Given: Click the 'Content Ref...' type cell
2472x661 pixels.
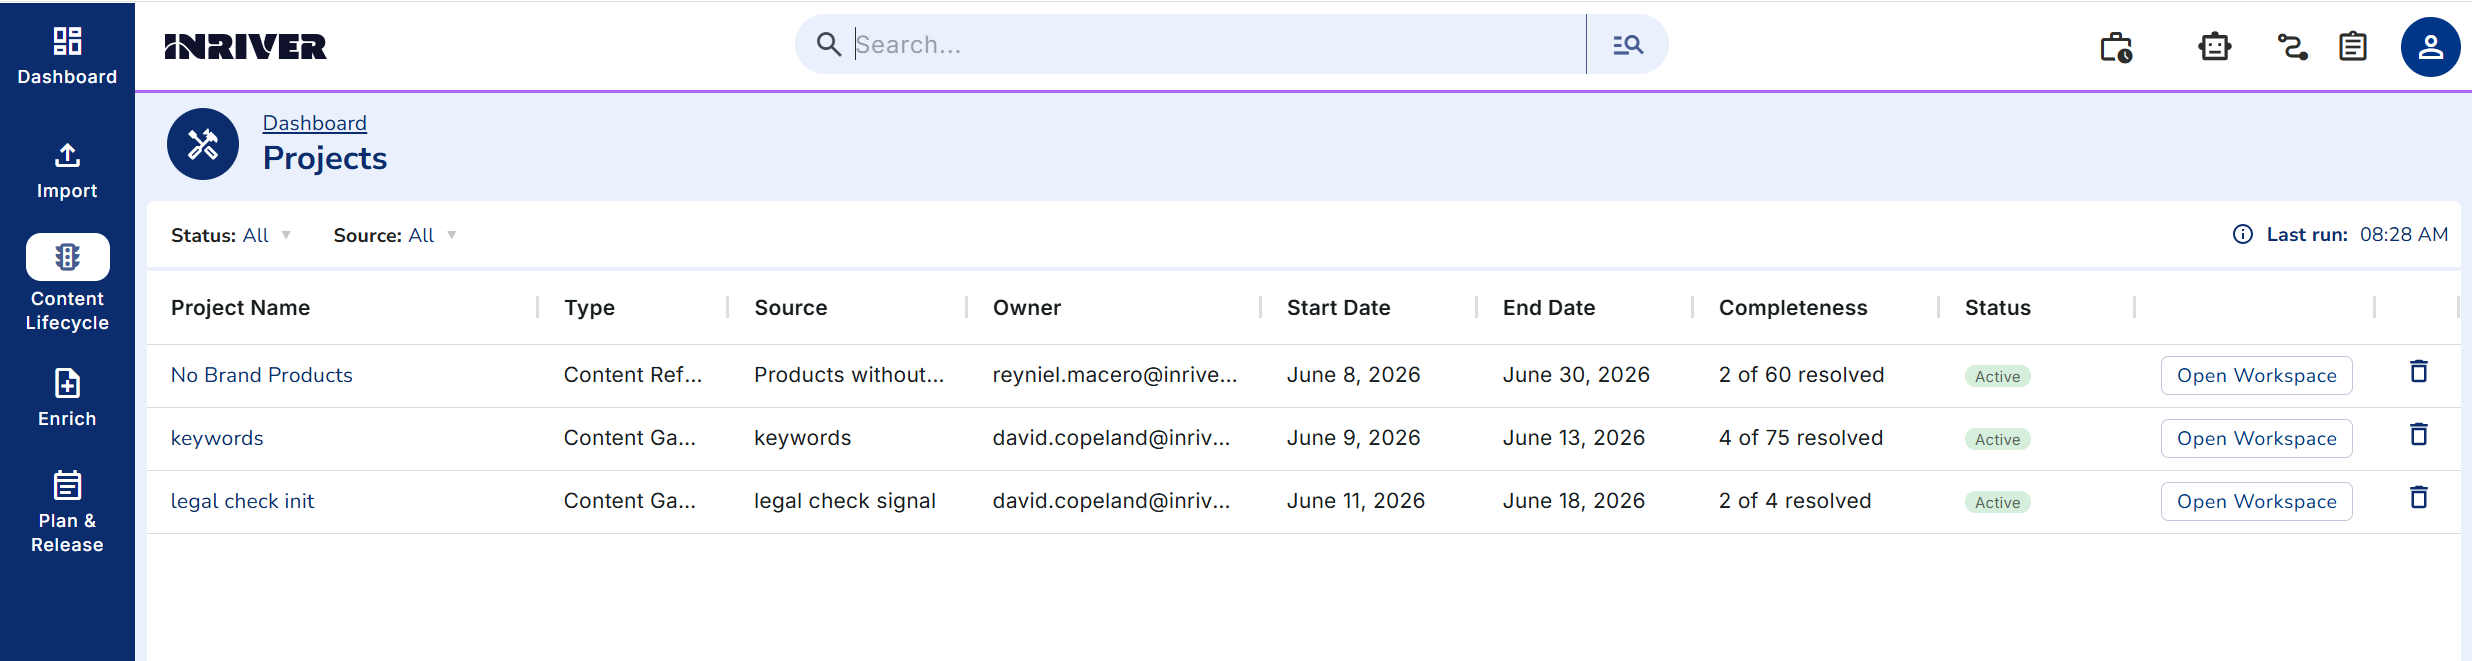Looking at the screenshot, I should (x=632, y=375).
